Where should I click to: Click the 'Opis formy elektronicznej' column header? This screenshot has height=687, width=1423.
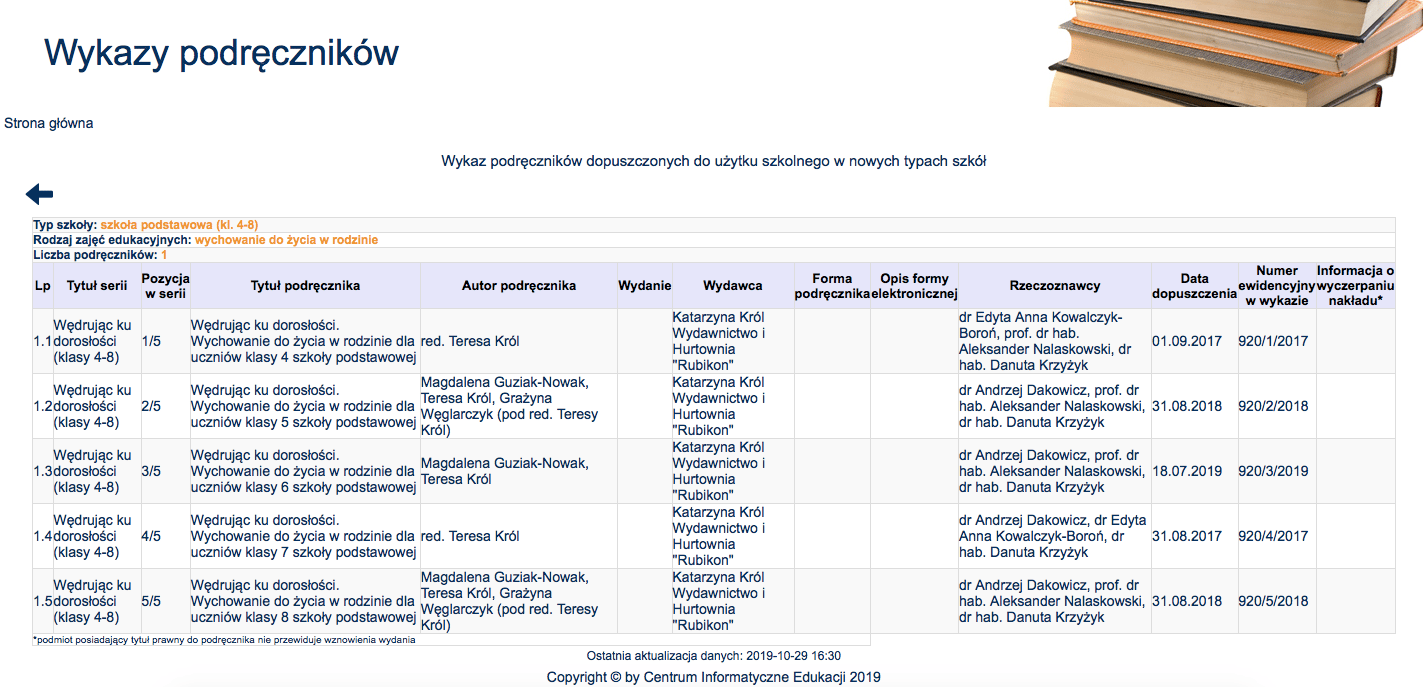[x=914, y=285]
